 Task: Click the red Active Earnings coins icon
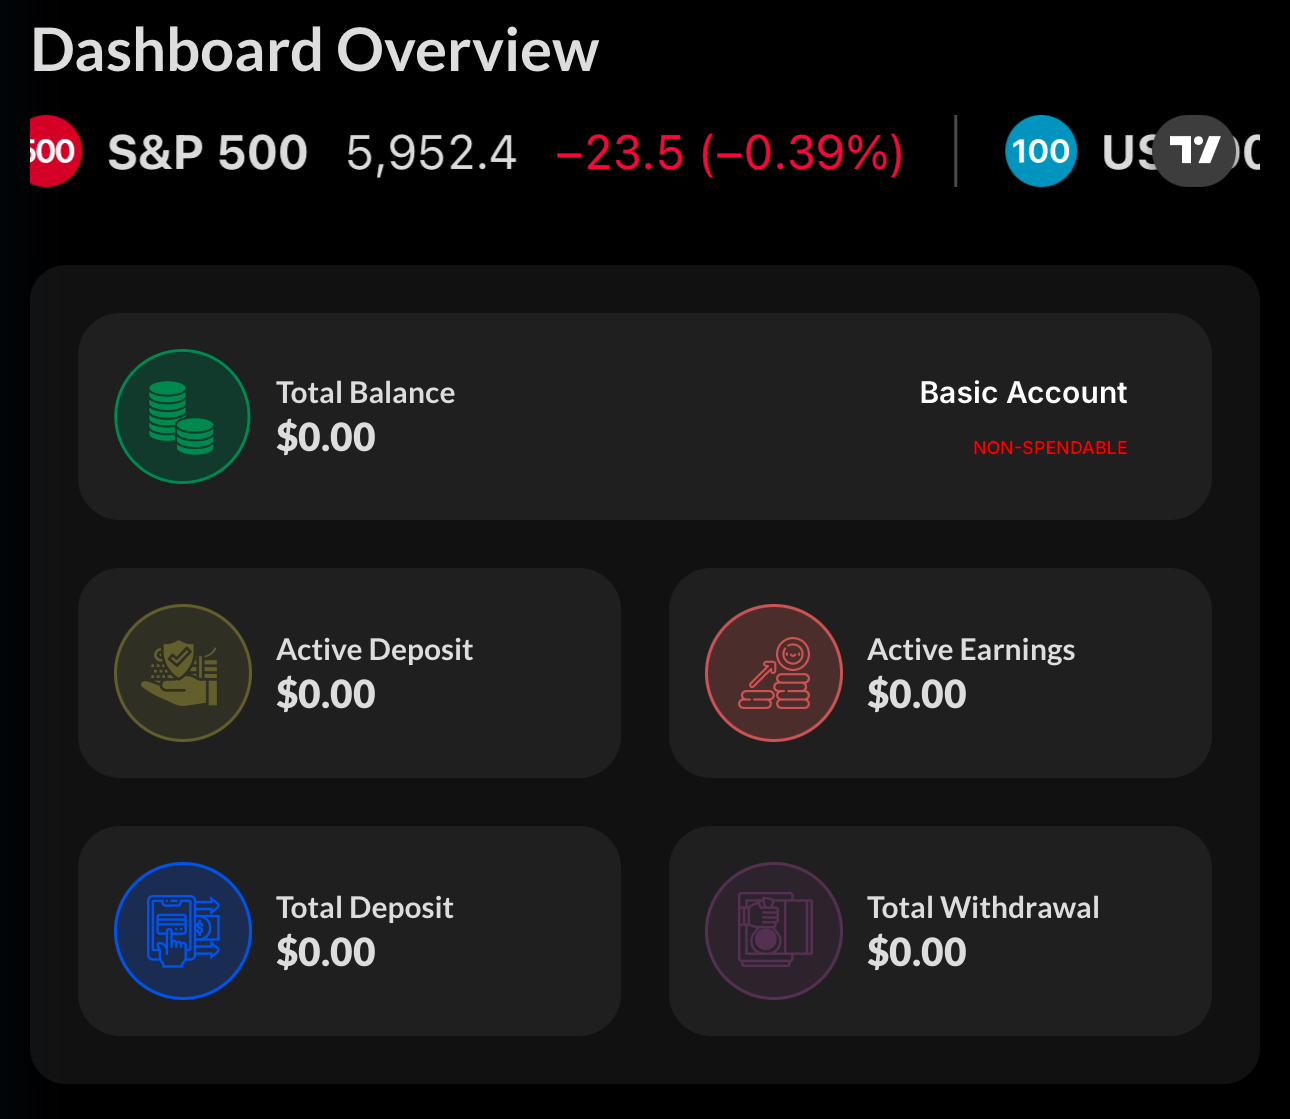click(x=774, y=673)
